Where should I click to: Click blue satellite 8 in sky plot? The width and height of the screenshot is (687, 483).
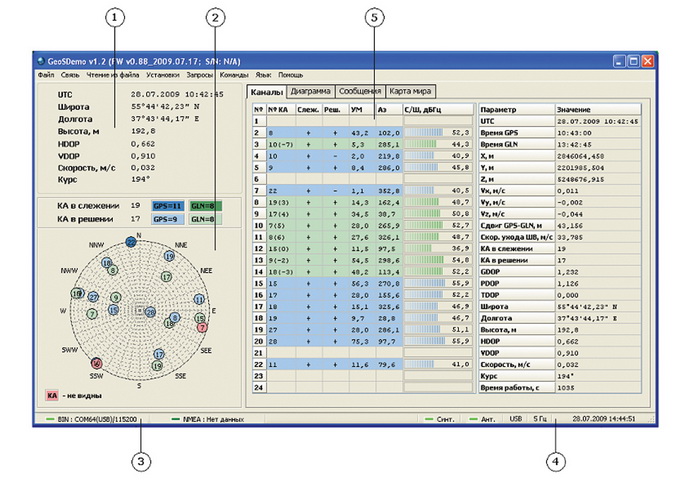point(175,317)
